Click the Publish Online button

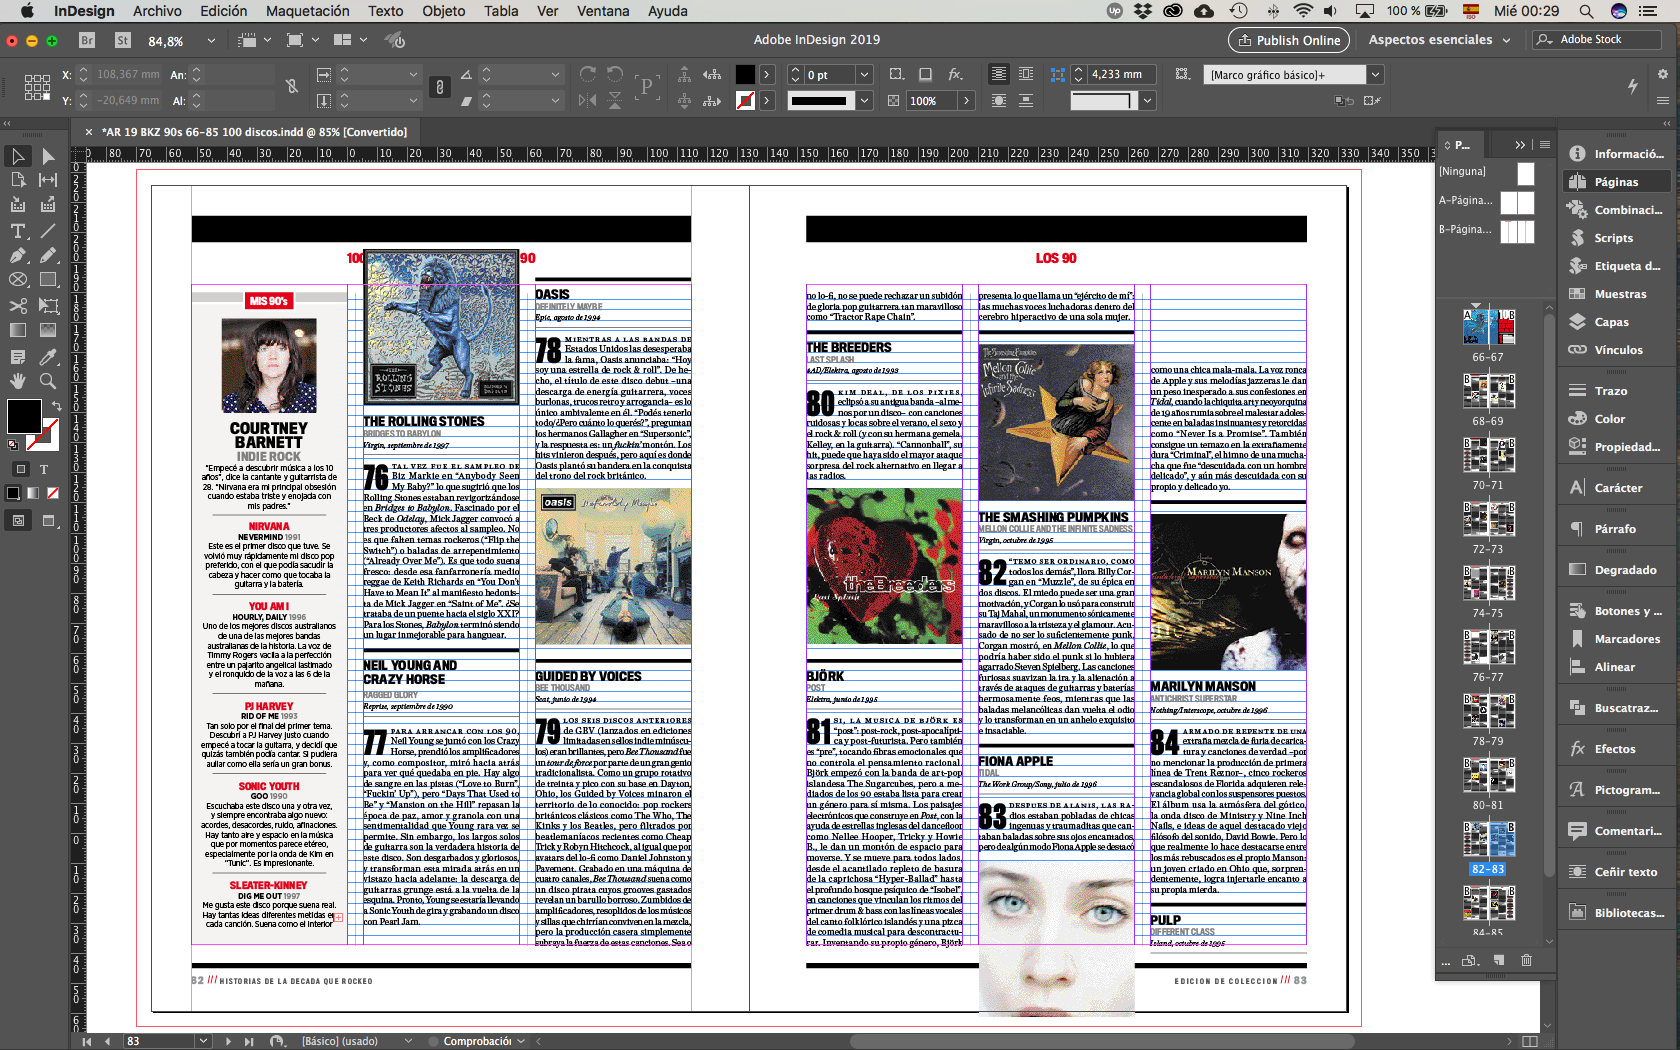coord(1288,40)
